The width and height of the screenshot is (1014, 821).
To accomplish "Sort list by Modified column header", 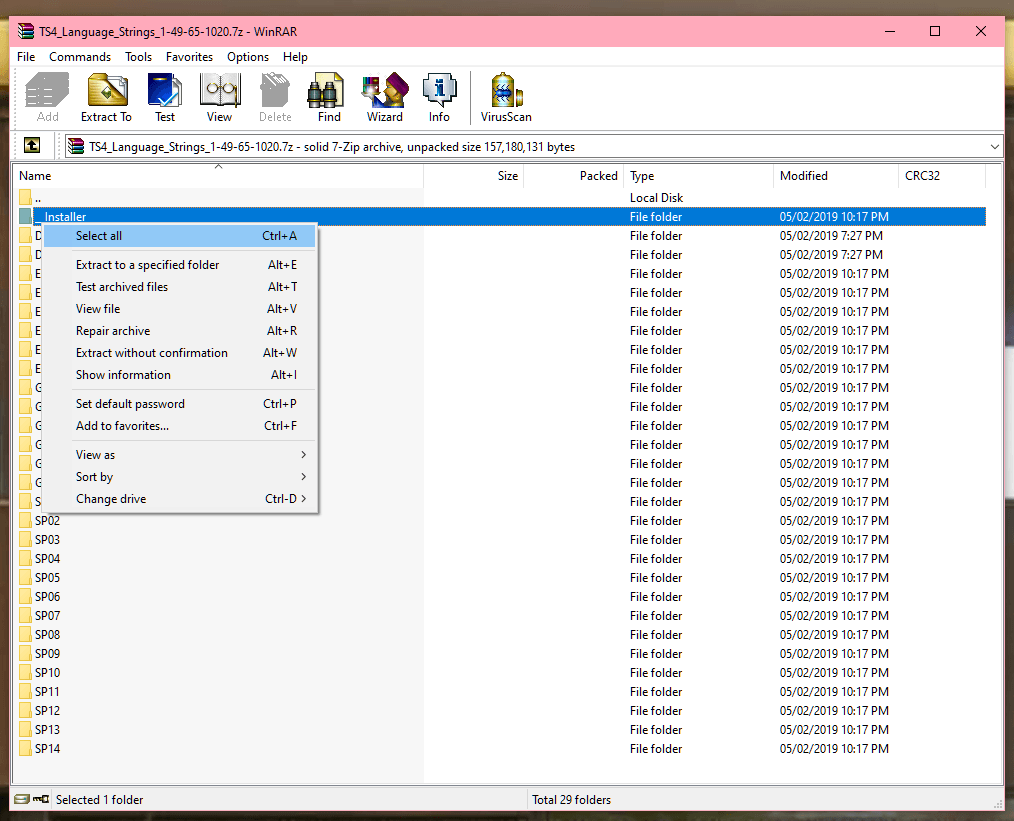I will [836, 176].
